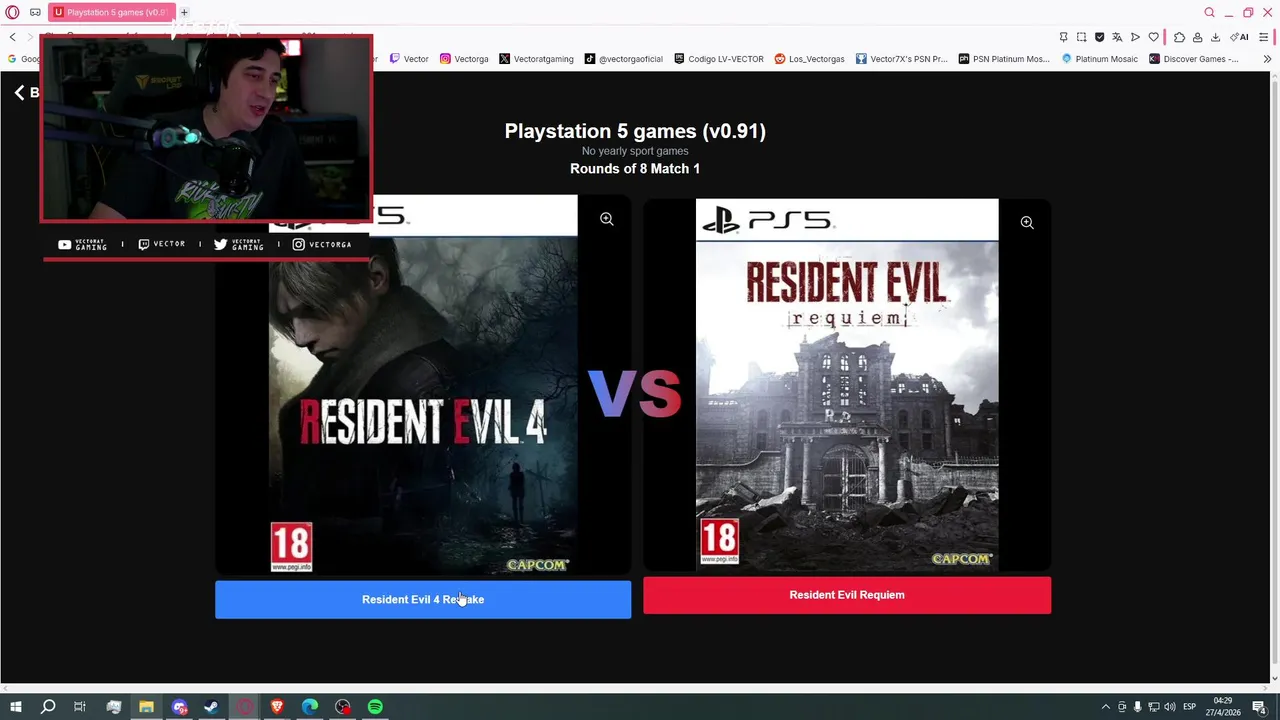Screen dimensions: 1280x720
Task: Open Microsoft Edge from the taskbar
Action: pos(310,707)
